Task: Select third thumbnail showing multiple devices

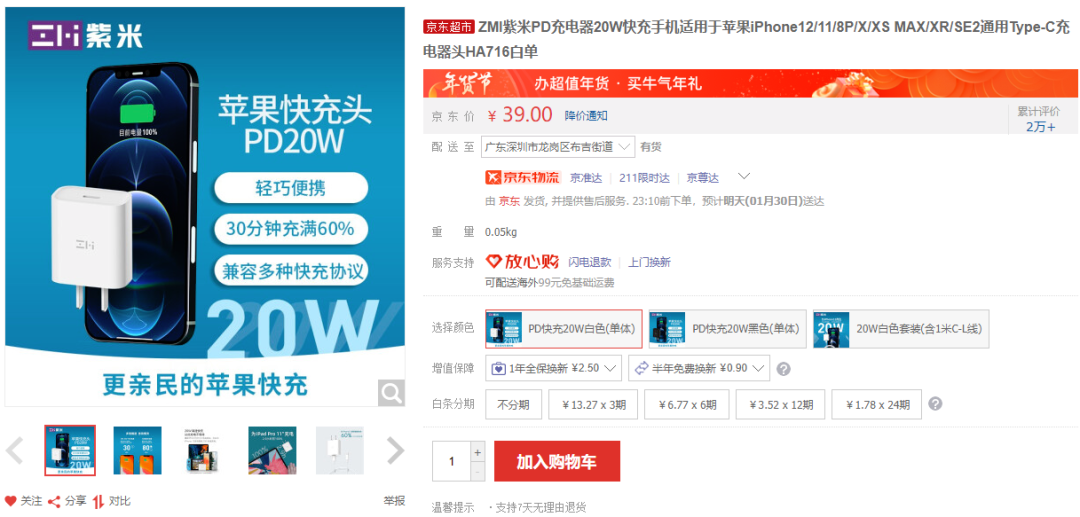Action: point(205,450)
